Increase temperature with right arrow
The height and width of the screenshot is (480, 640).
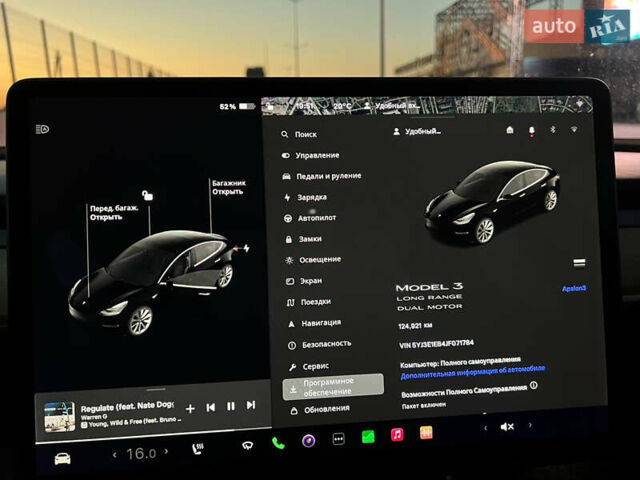click(x=166, y=451)
